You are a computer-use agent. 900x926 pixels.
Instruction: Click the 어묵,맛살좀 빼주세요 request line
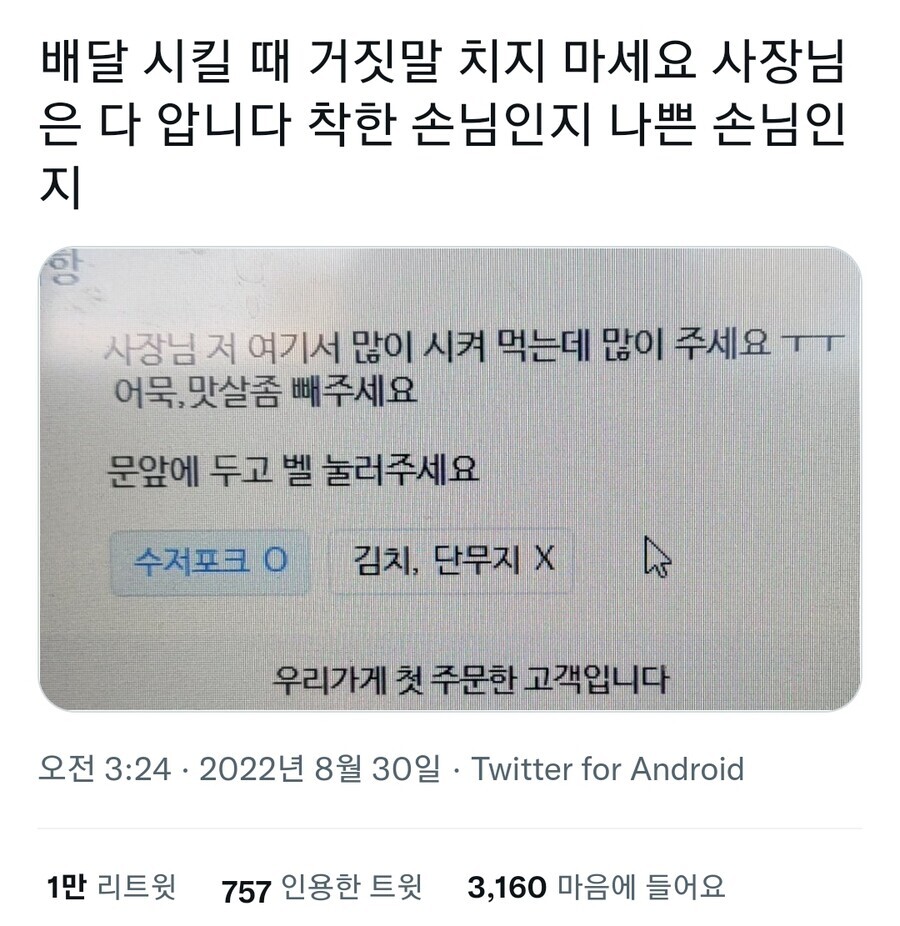(x=266, y=392)
